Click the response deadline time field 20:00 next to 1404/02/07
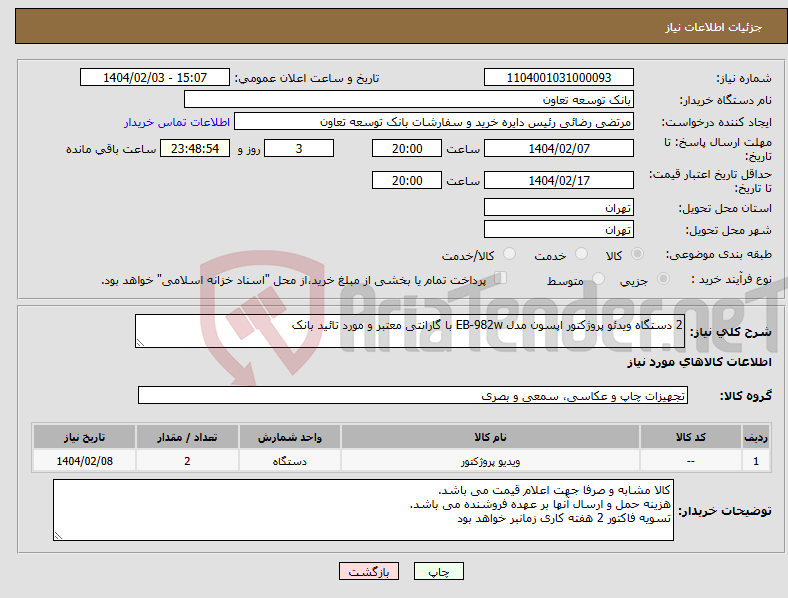Viewport: 788px width, 598px height. [x=407, y=148]
